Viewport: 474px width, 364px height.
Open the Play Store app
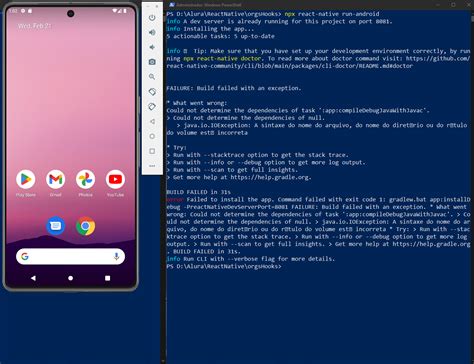pos(26,179)
